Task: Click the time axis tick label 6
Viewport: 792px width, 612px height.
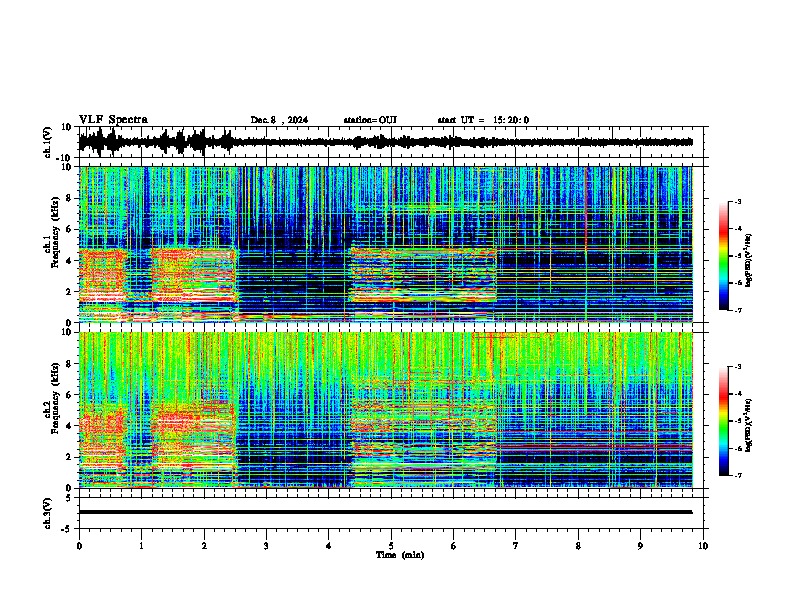Action: click(x=454, y=546)
